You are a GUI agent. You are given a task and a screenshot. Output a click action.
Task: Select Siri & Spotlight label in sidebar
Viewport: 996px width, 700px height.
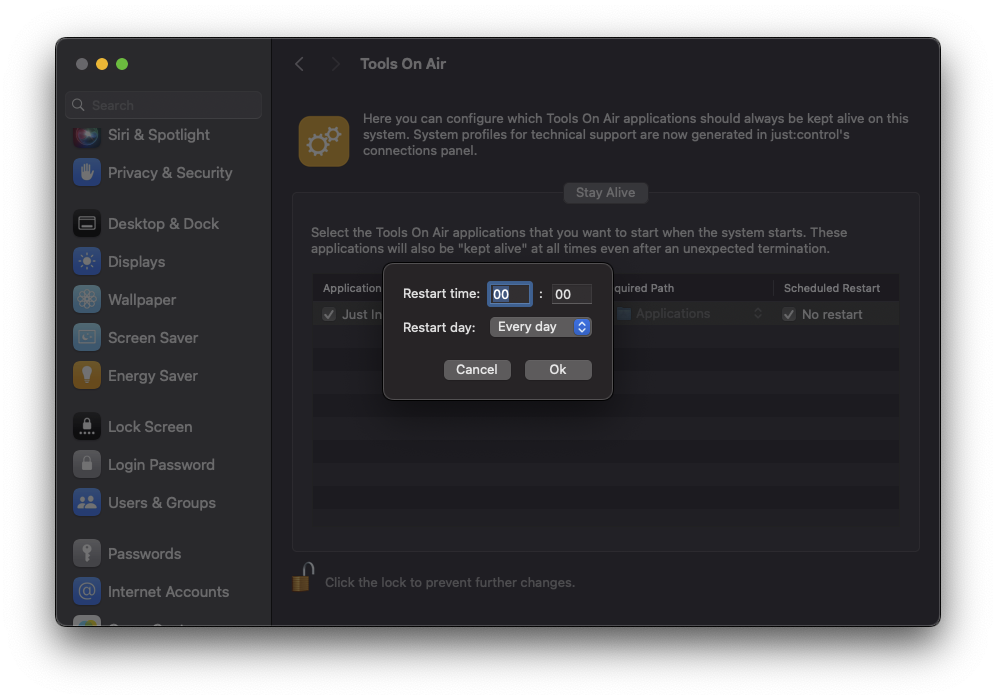(159, 135)
